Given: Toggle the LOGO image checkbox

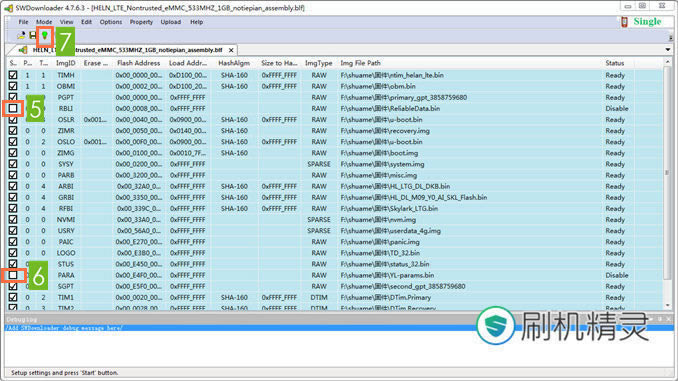Looking at the screenshot, I should coord(13,253).
